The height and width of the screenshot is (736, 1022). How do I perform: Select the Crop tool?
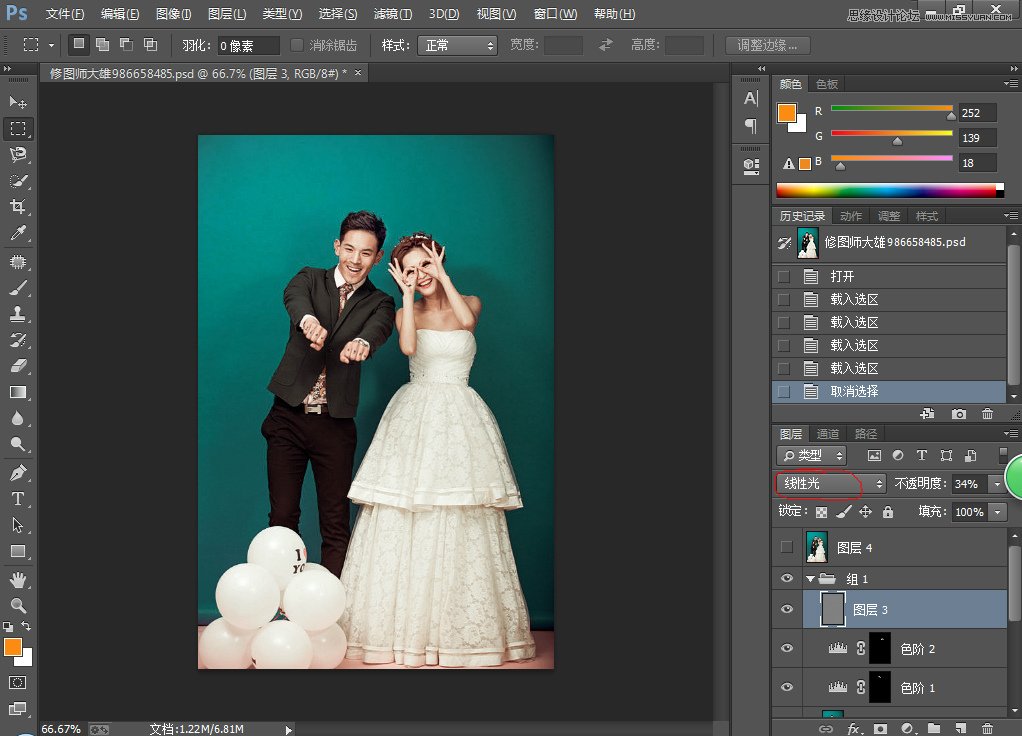pos(15,206)
